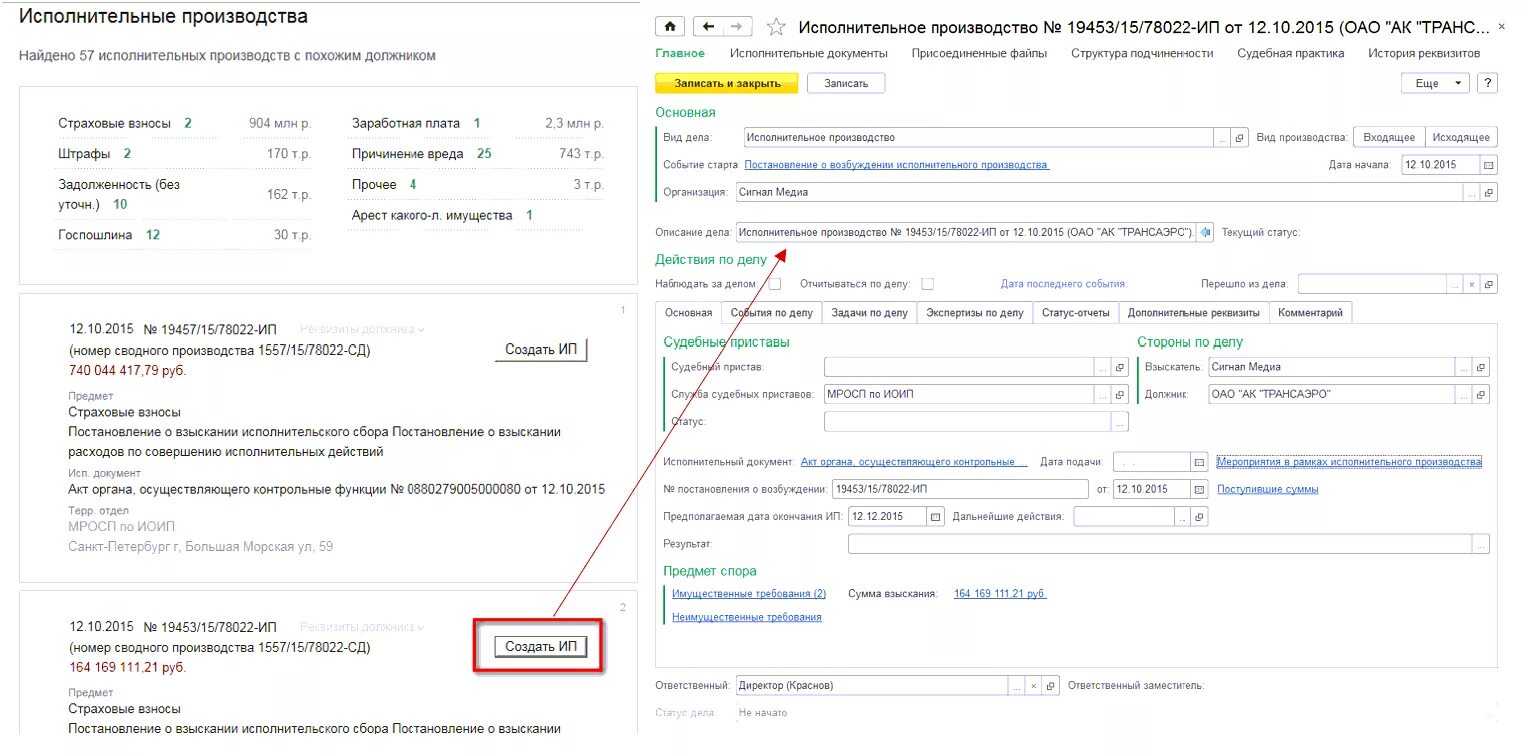
Task: Click Создать ИП for case 19457/15/78022-ИП
Action: (541, 349)
